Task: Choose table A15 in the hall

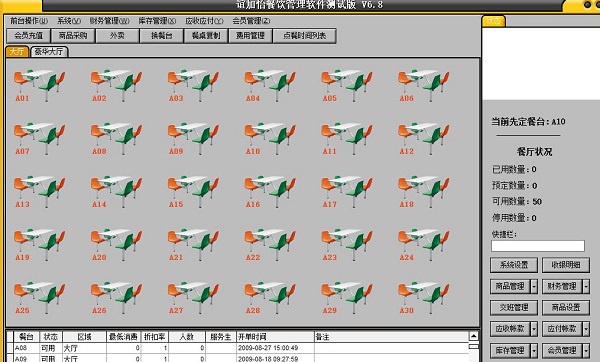Action: click(193, 192)
